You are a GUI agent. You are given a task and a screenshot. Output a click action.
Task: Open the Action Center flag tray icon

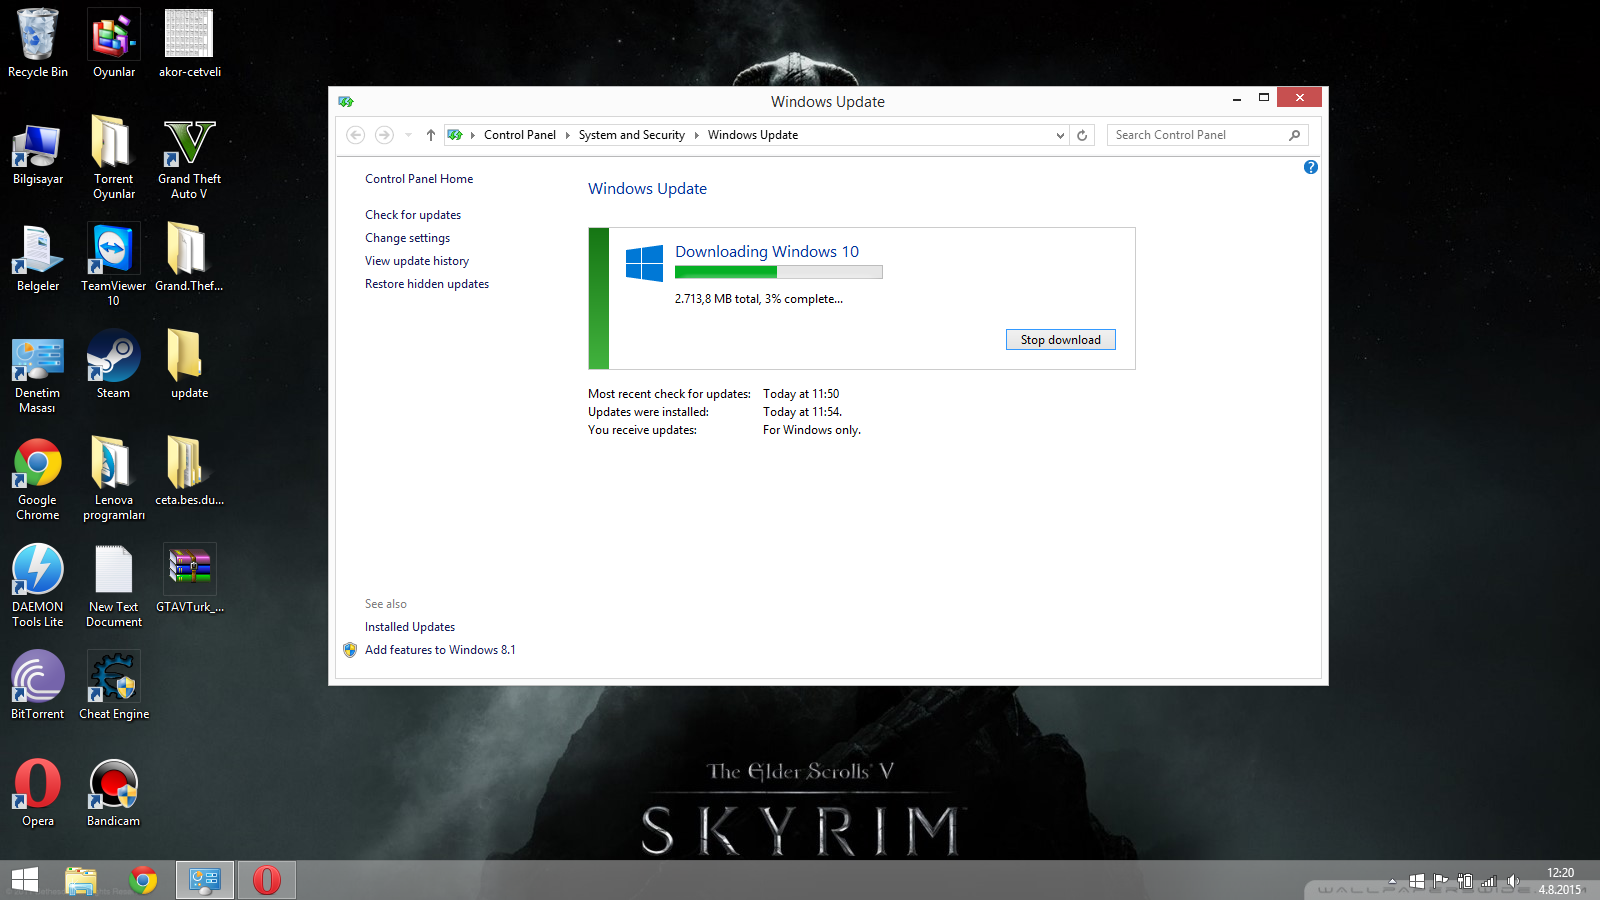(x=1441, y=881)
